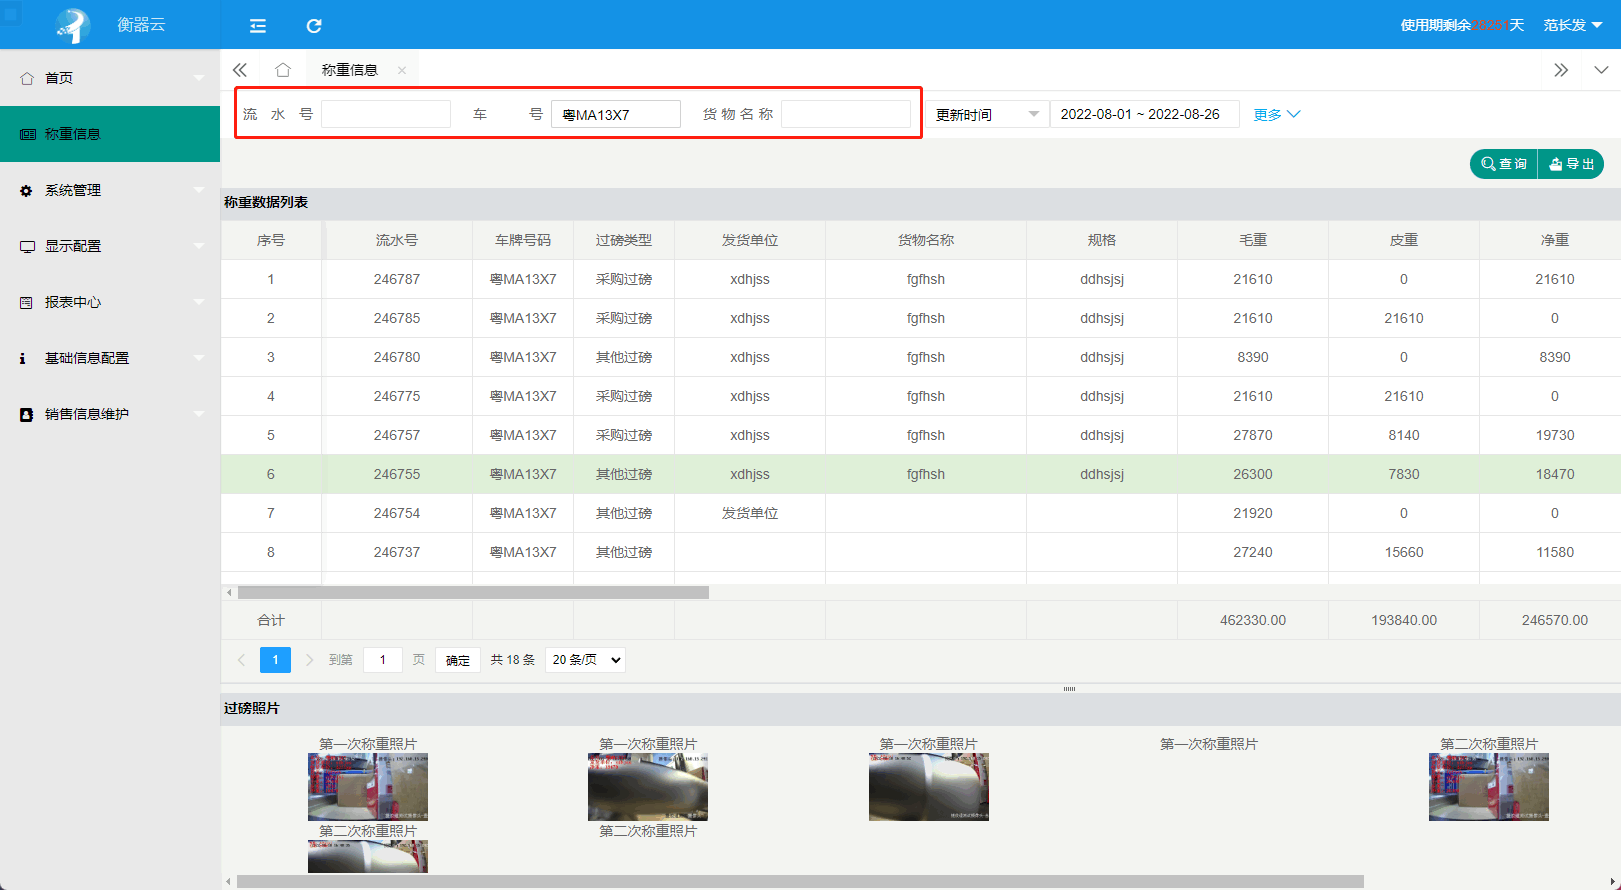Screen dimensions: 1621x890
Task: Focus the 货物名称 input field
Action: 846,114
